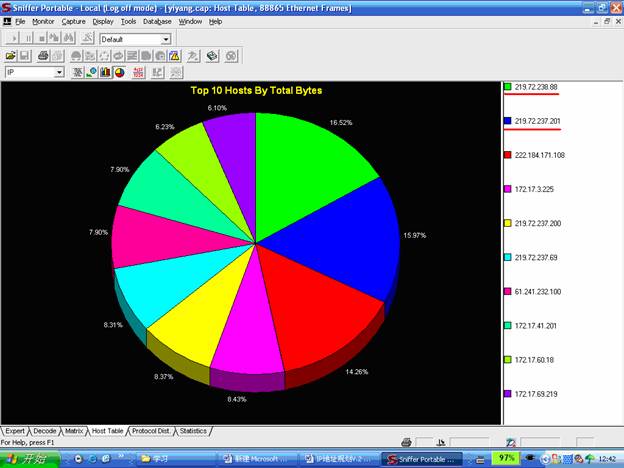Click the Pause capture icon
Viewport: 624px width, 468px height.
(x=27, y=39)
